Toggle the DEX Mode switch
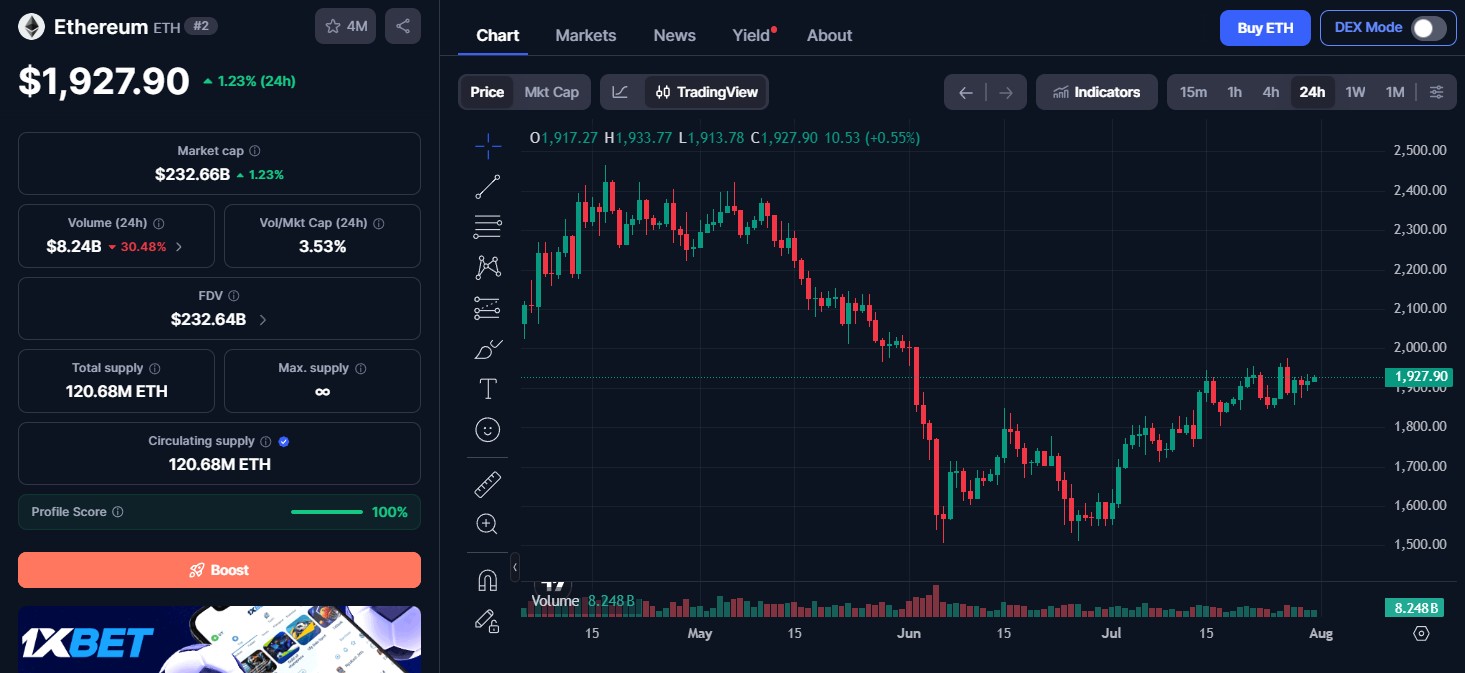Viewport: 1465px width, 673px height. [x=1428, y=28]
